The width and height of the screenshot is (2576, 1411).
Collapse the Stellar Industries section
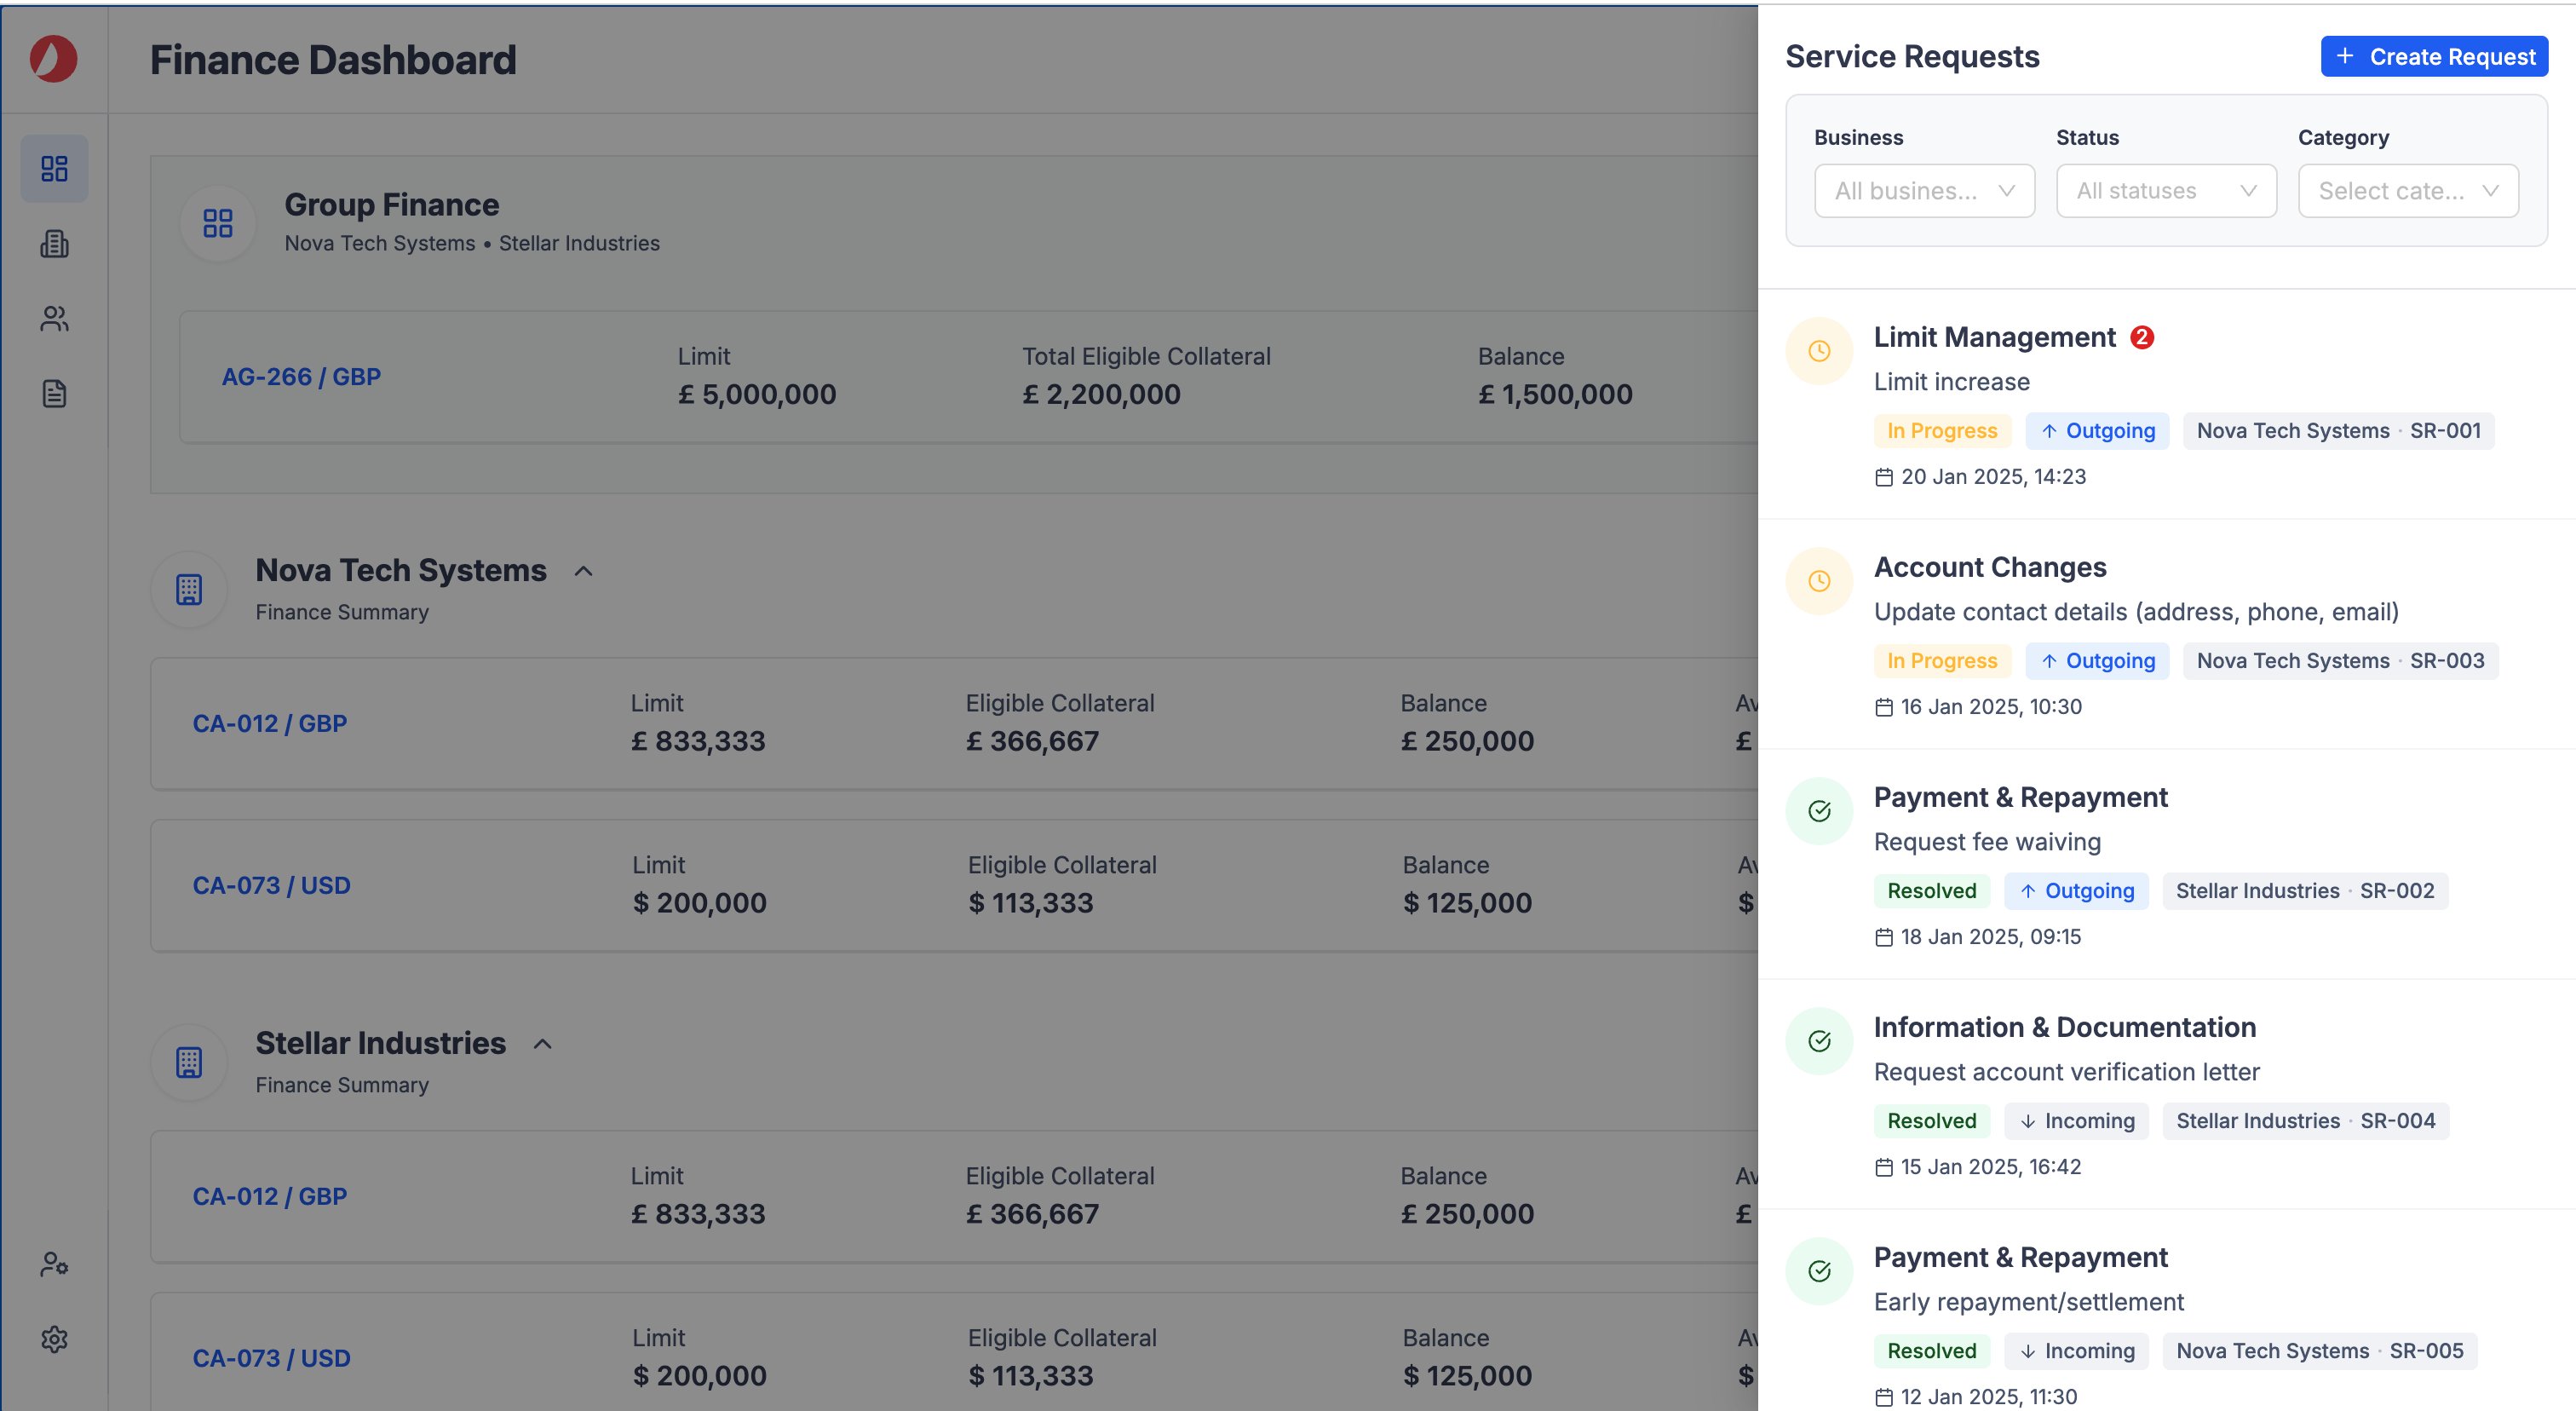pos(543,1044)
